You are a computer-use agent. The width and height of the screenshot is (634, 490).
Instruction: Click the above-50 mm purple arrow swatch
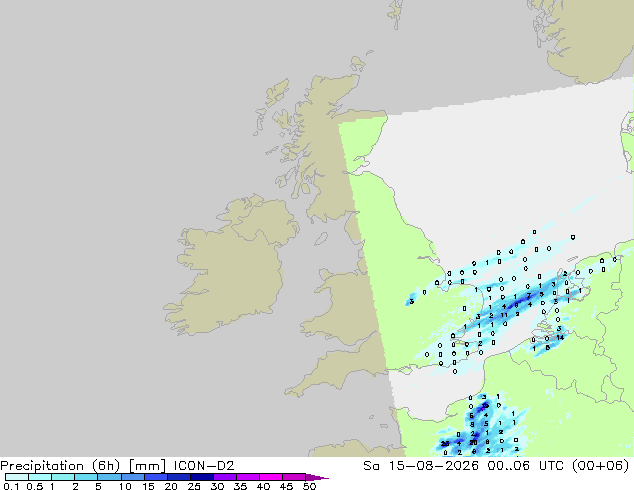click(317, 477)
